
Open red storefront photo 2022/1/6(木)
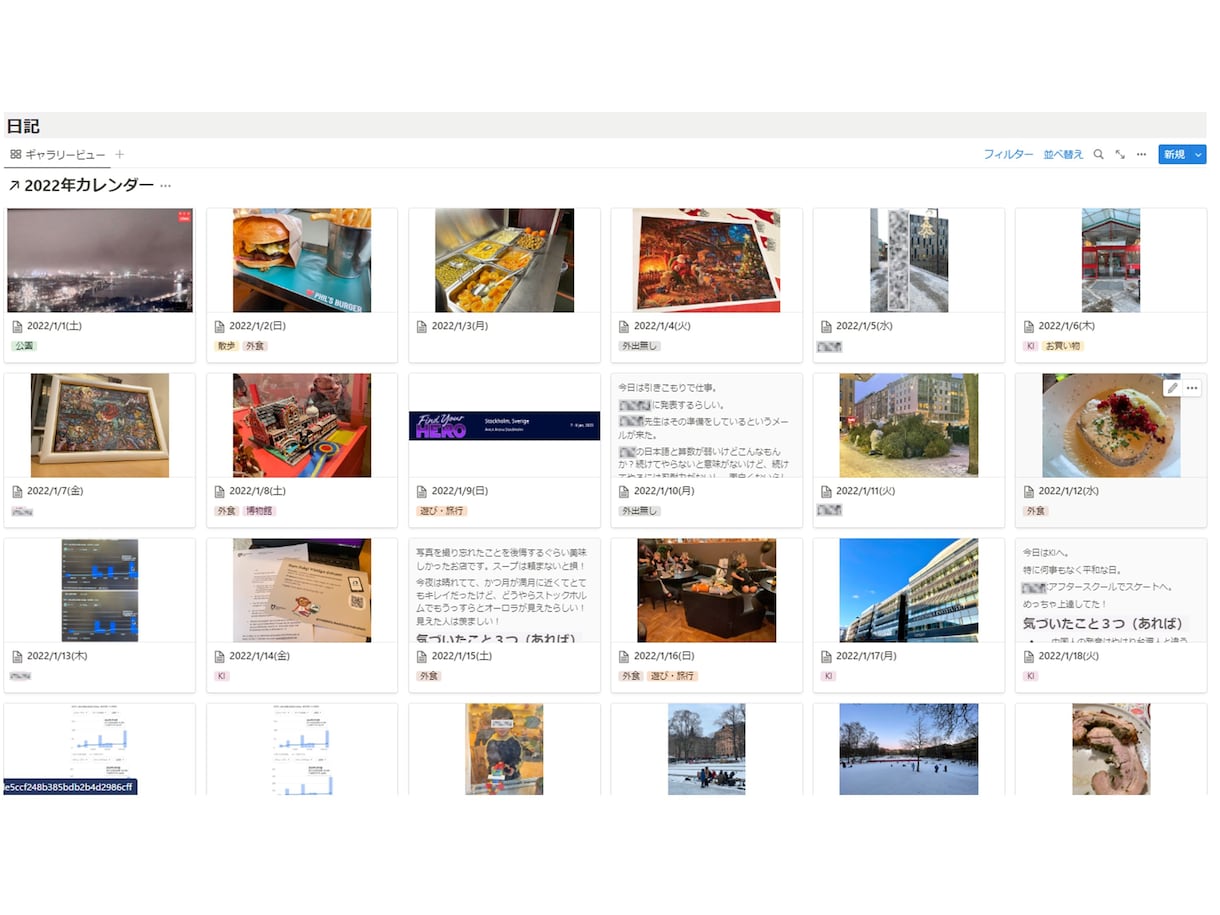tap(1111, 260)
